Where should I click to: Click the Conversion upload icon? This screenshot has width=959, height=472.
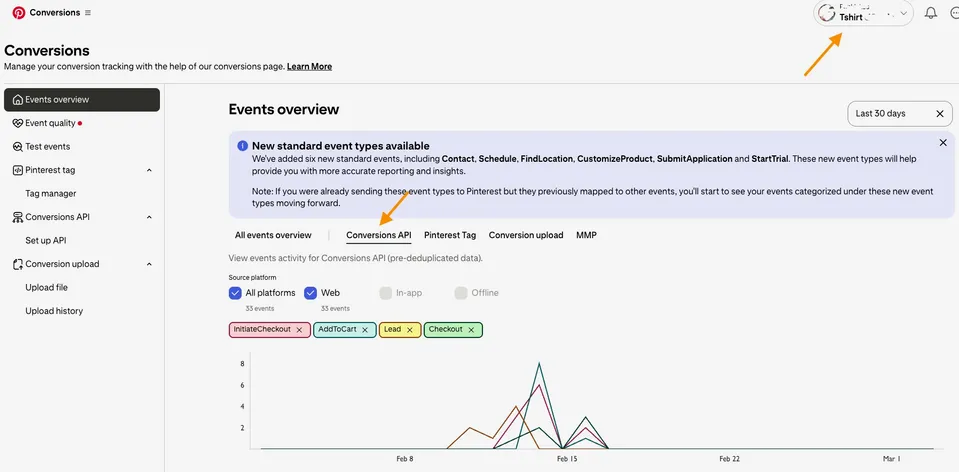point(18,264)
